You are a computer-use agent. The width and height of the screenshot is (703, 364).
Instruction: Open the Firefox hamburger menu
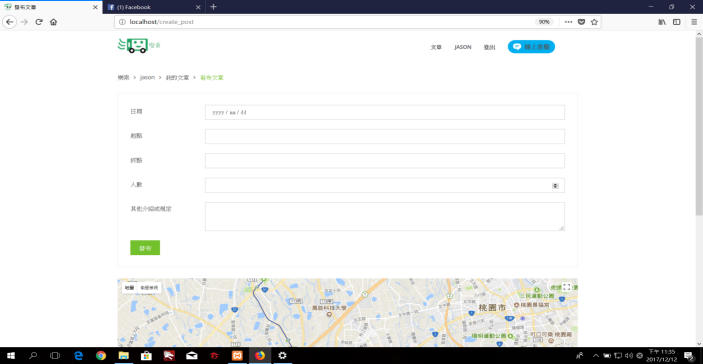(694, 22)
